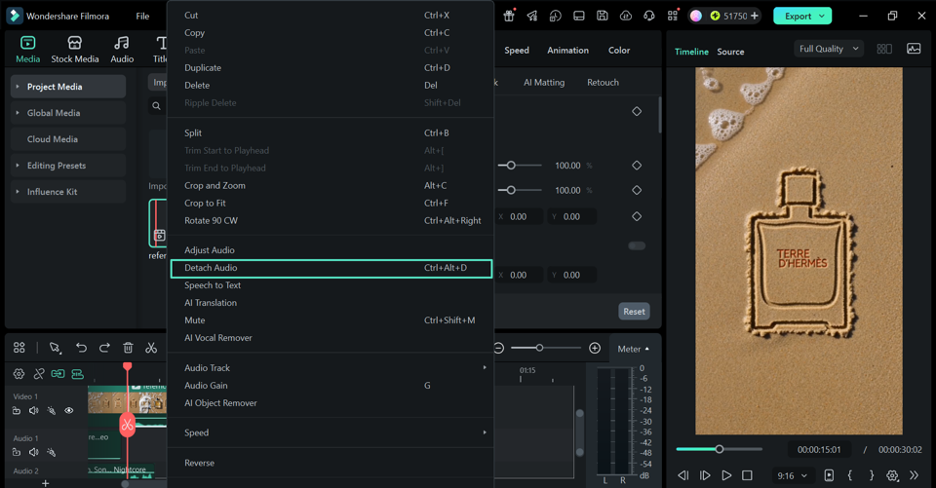The height and width of the screenshot is (488, 936).
Task: Open the preview settings gear icon
Action: tap(892, 475)
